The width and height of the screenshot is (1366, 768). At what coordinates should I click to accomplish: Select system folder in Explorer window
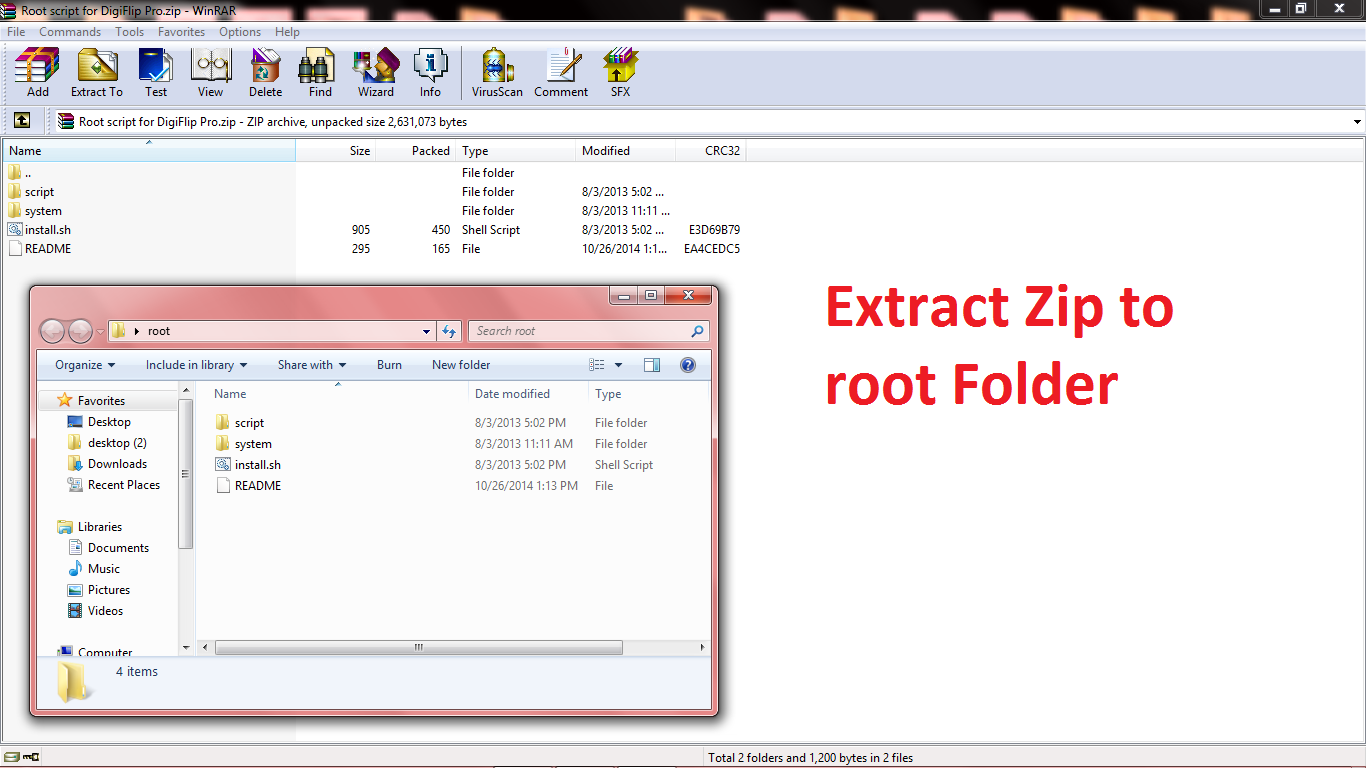[243, 444]
